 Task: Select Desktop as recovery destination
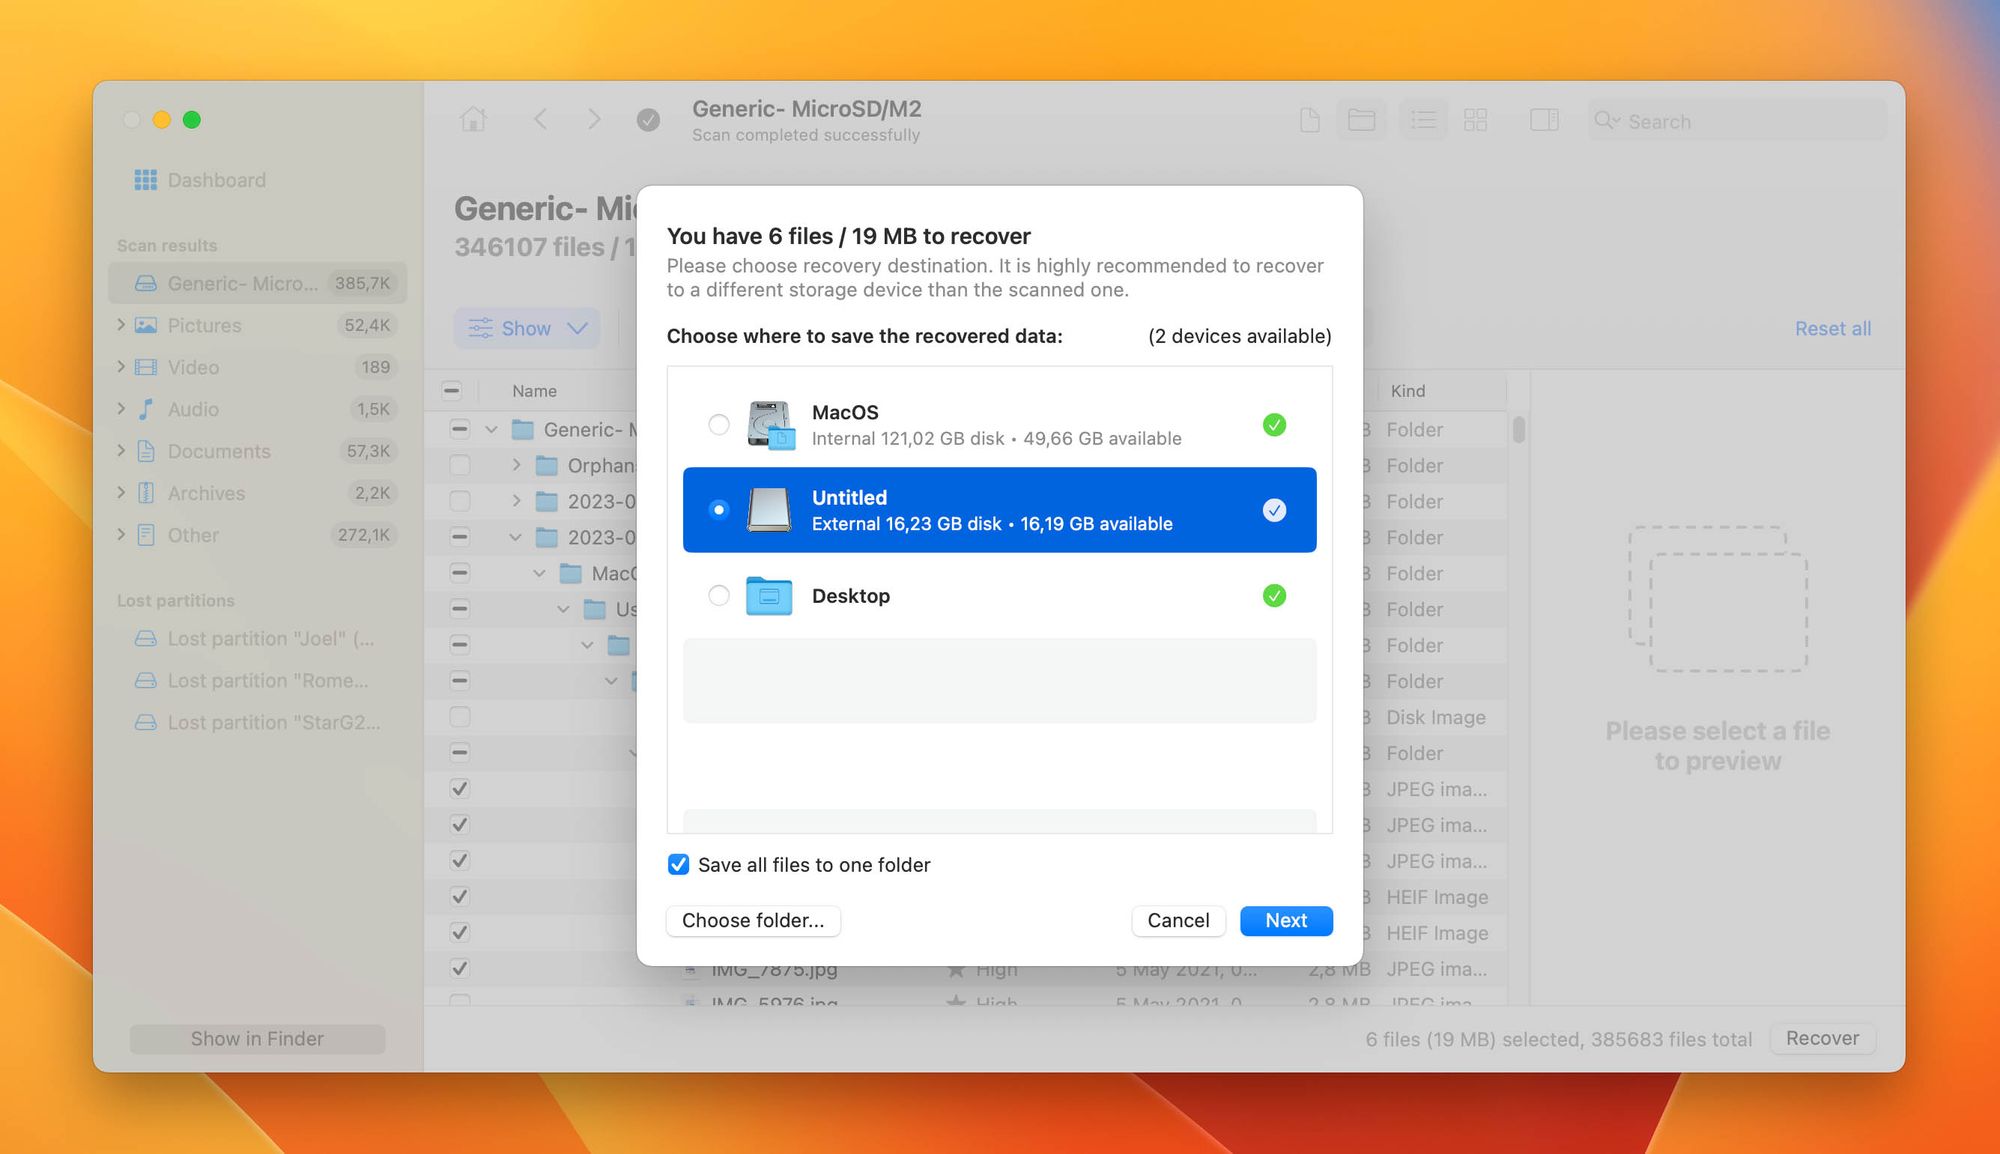tap(716, 595)
